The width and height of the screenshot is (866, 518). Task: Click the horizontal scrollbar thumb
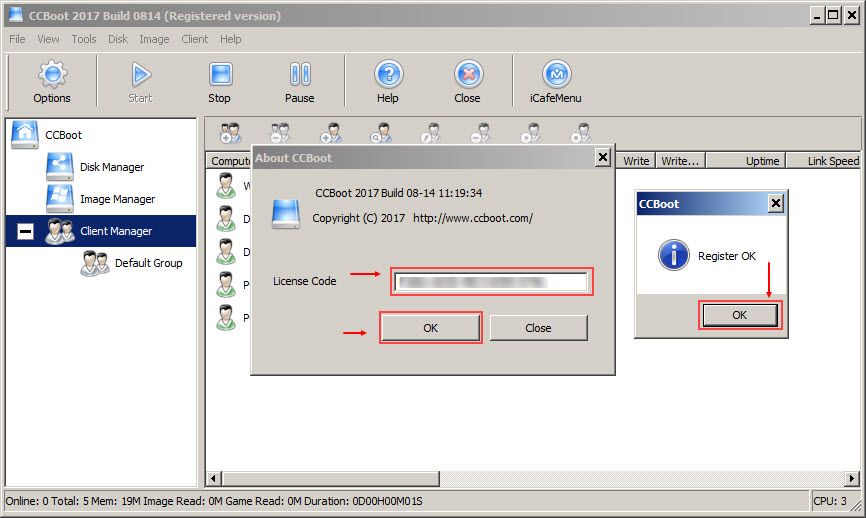click(331, 478)
